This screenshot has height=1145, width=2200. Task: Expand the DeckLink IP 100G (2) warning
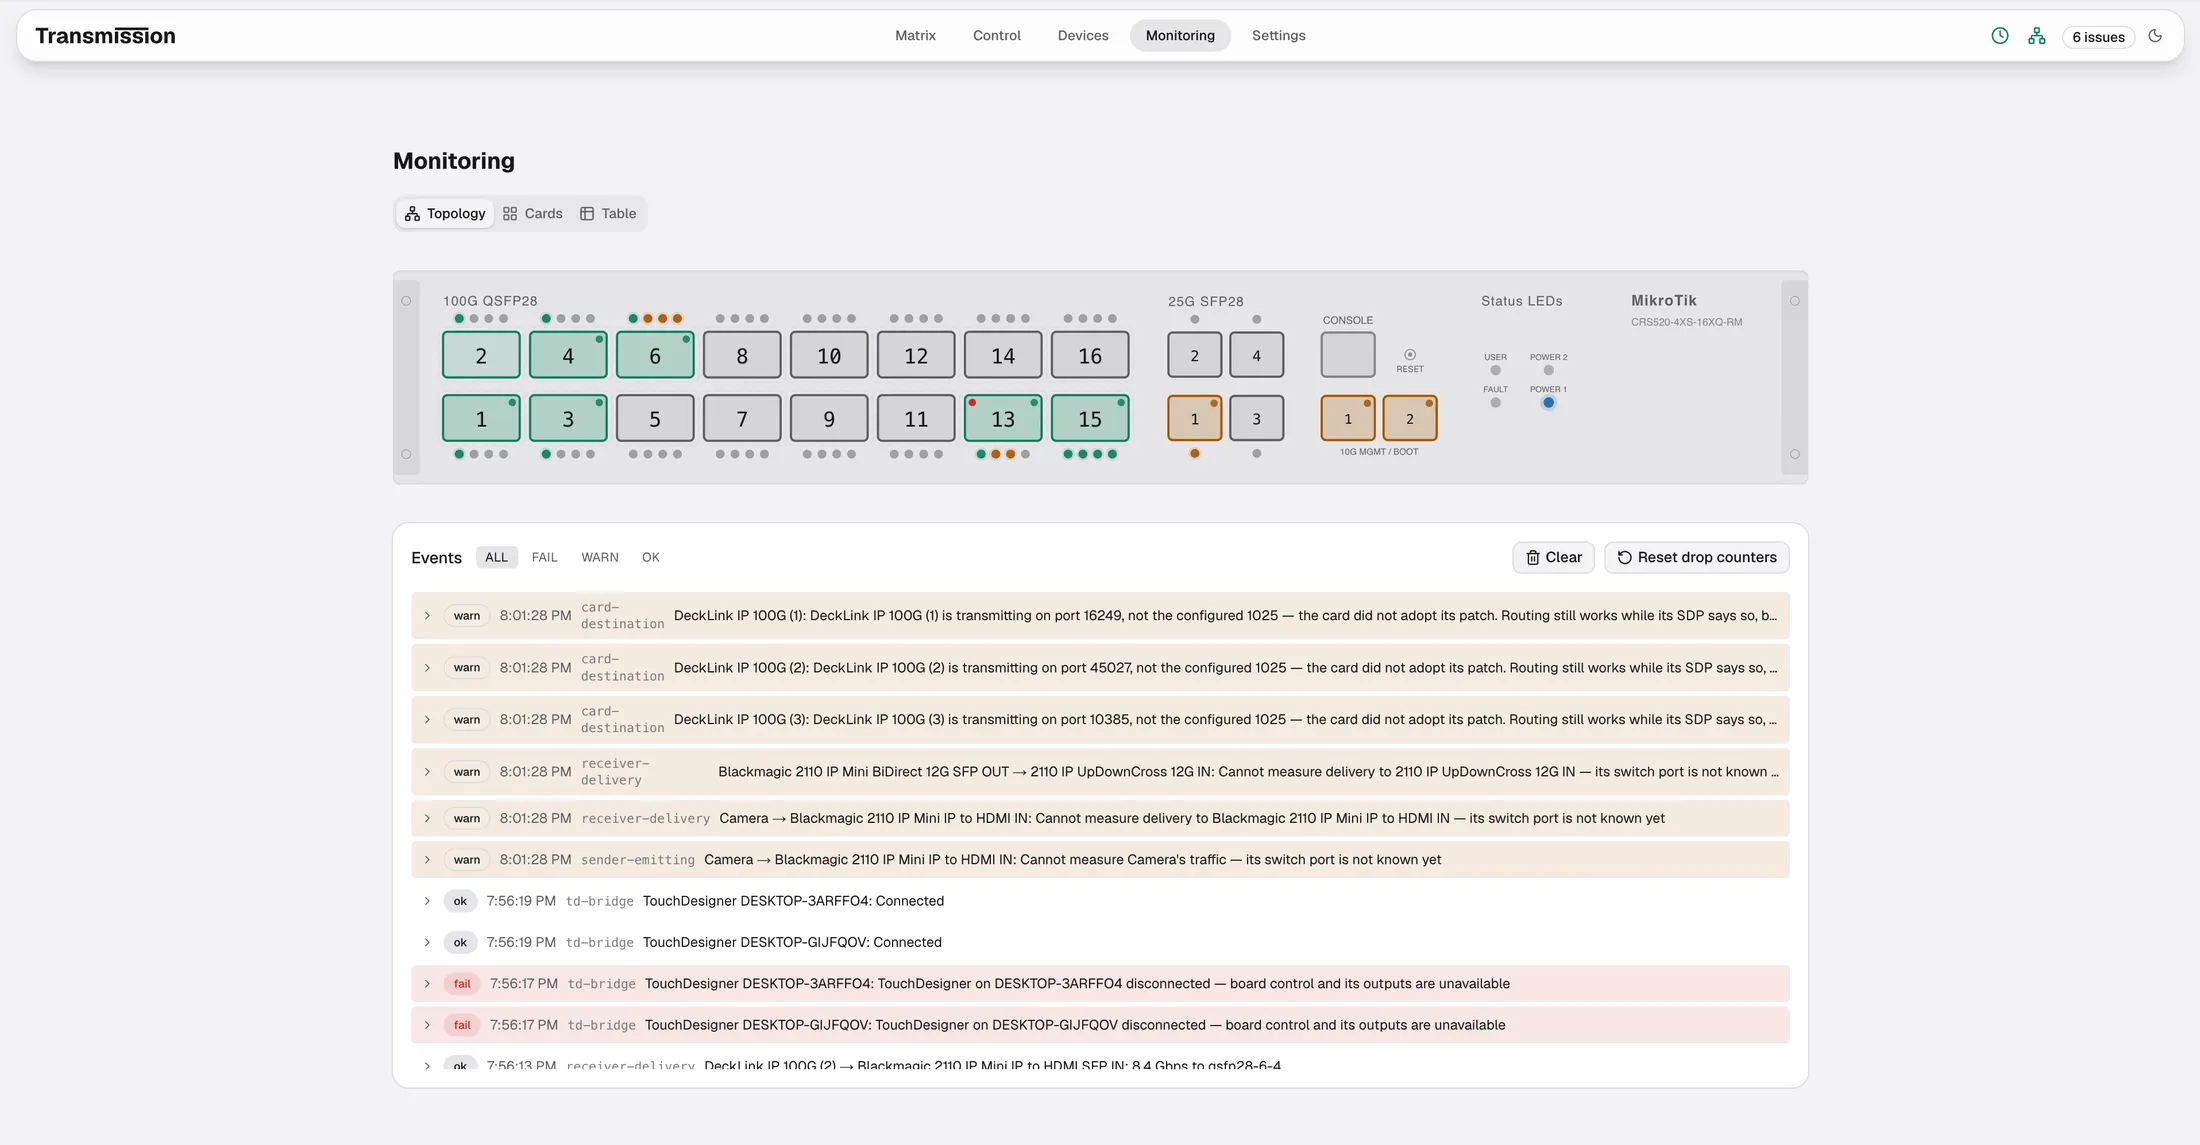coord(427,667)
